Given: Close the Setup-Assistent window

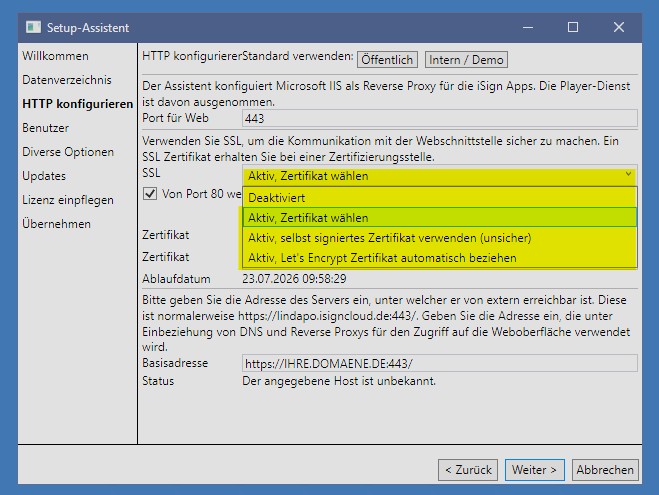Looking at the screenshot, I should (x=619, y=27).
